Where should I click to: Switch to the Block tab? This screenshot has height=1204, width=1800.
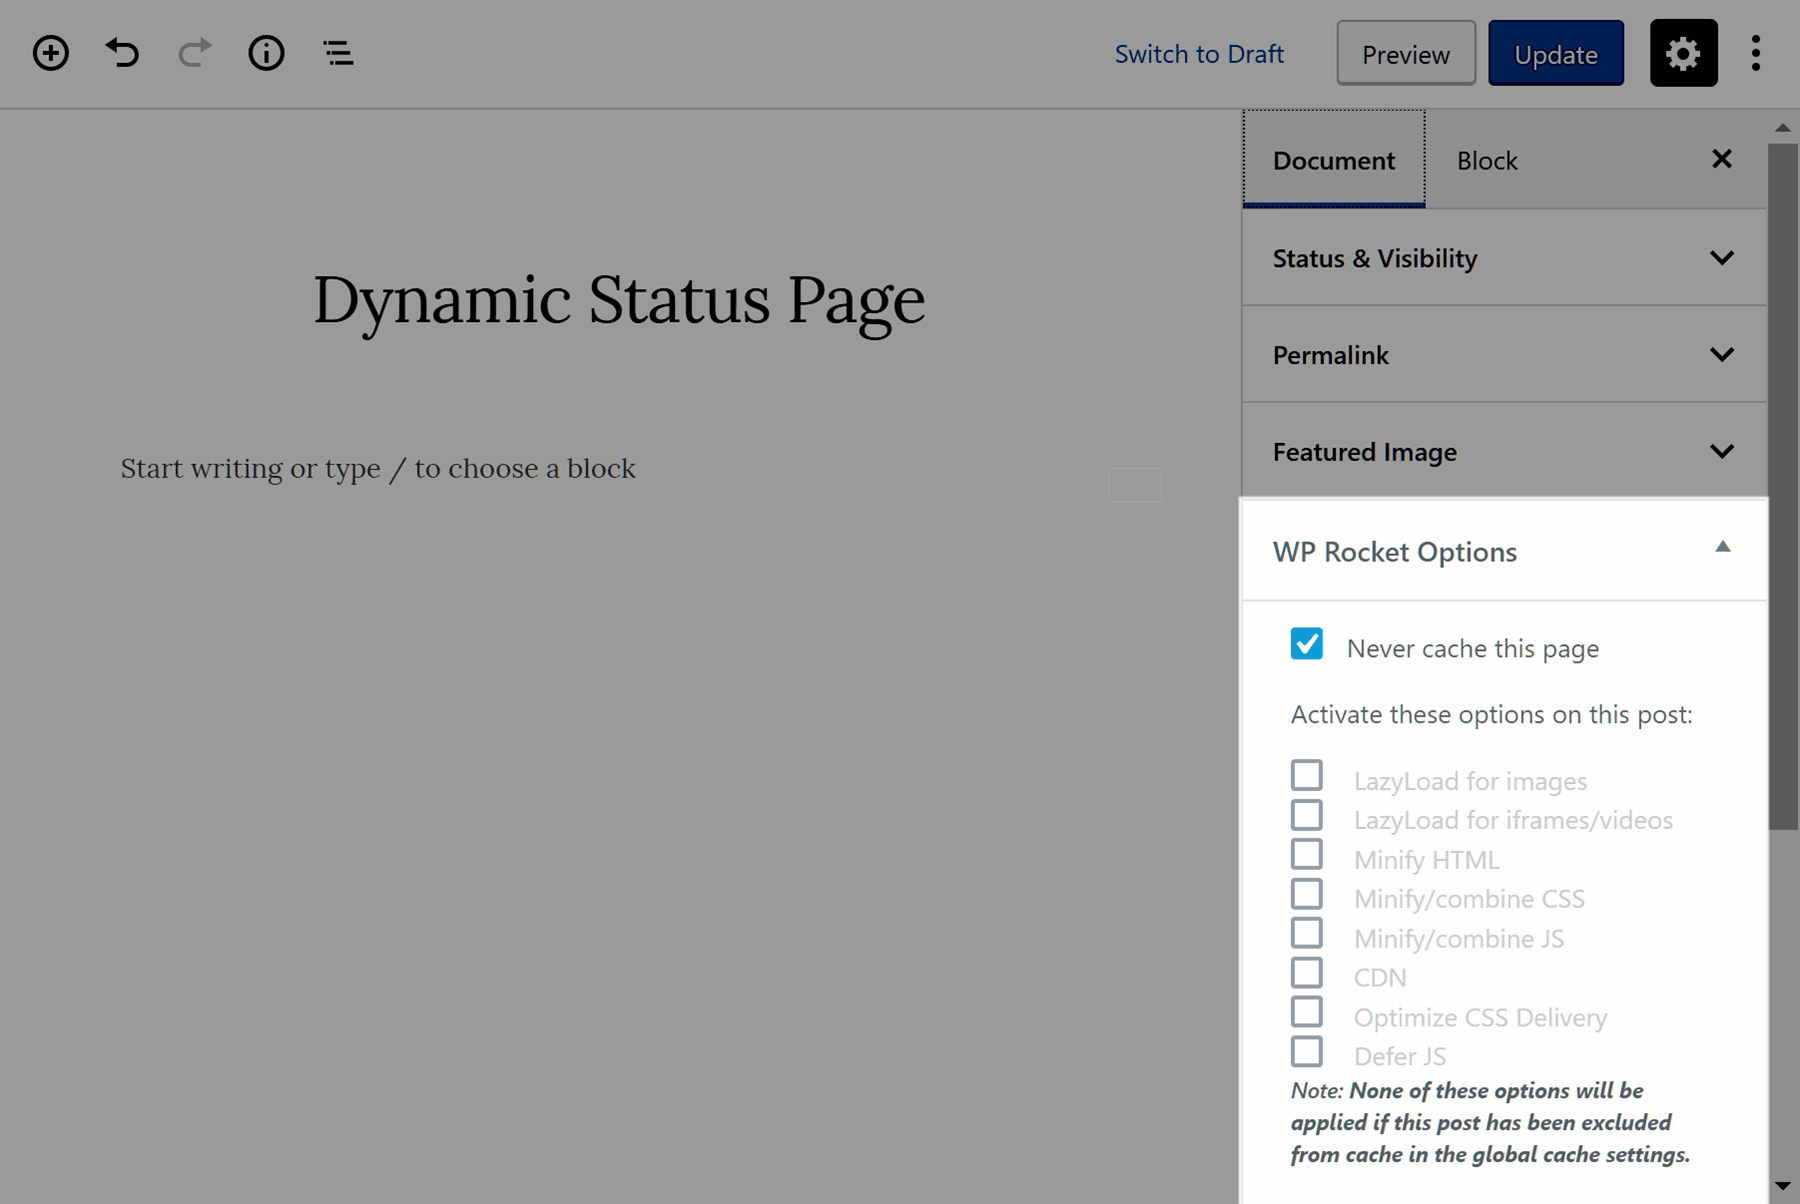[1487, 160]
